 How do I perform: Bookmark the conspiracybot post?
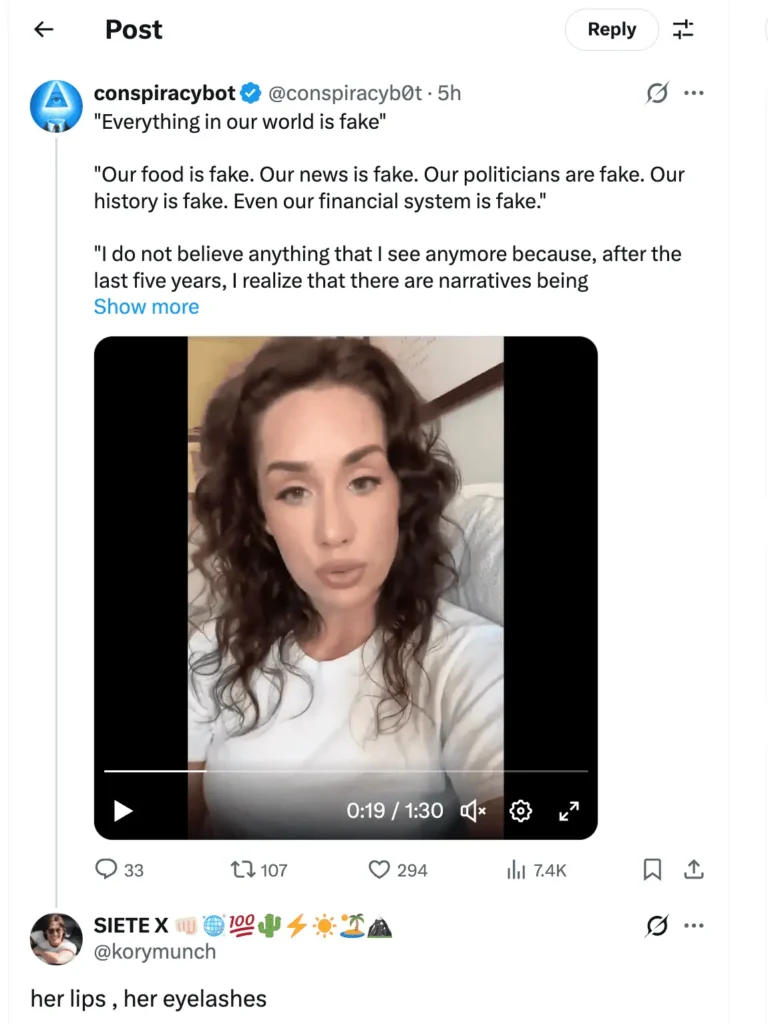tap(652, 870)
